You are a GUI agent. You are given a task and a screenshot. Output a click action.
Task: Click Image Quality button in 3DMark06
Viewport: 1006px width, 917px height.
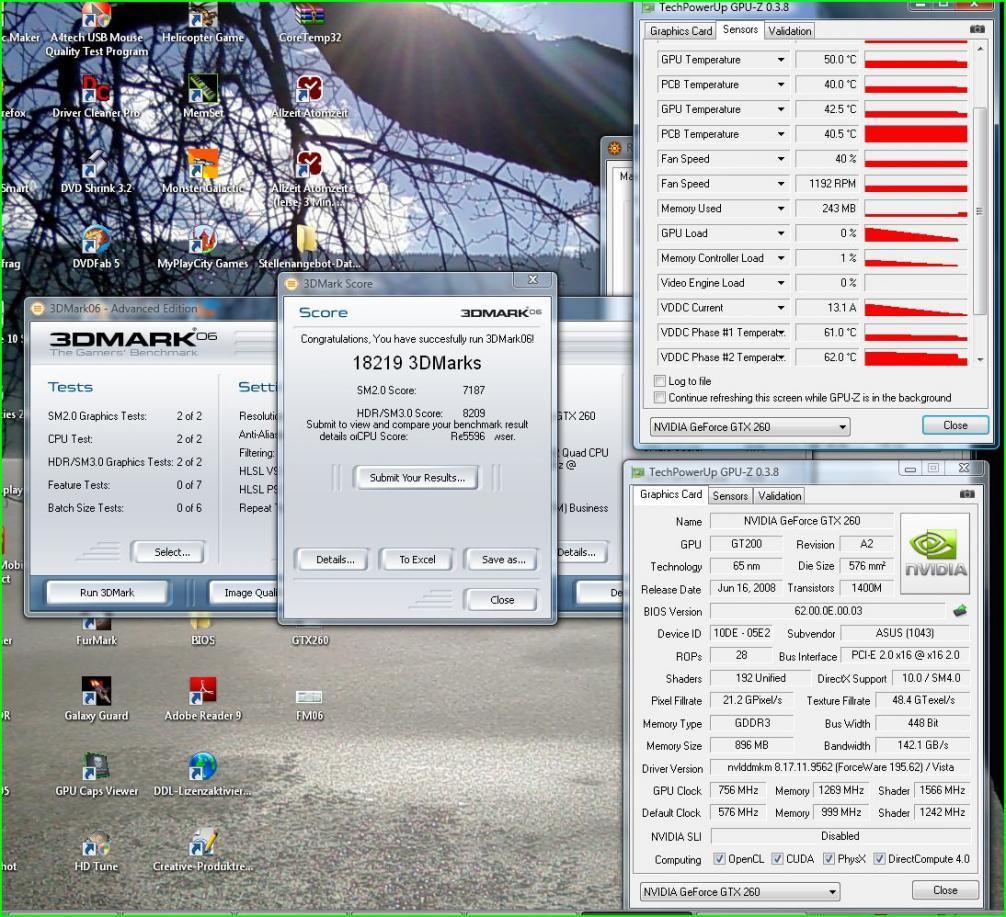click(244, 592)
